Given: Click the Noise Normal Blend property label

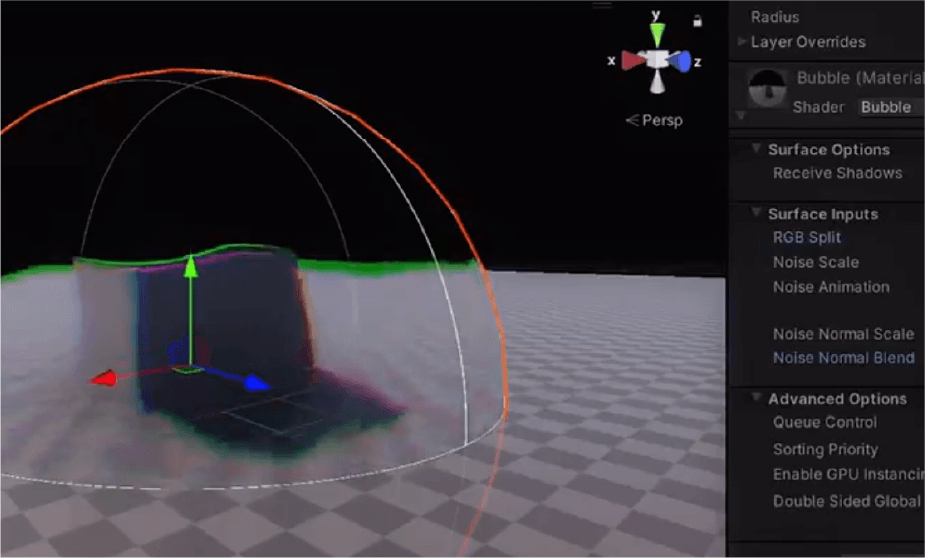Looking at the screenshot, I should tap(843, 358).
